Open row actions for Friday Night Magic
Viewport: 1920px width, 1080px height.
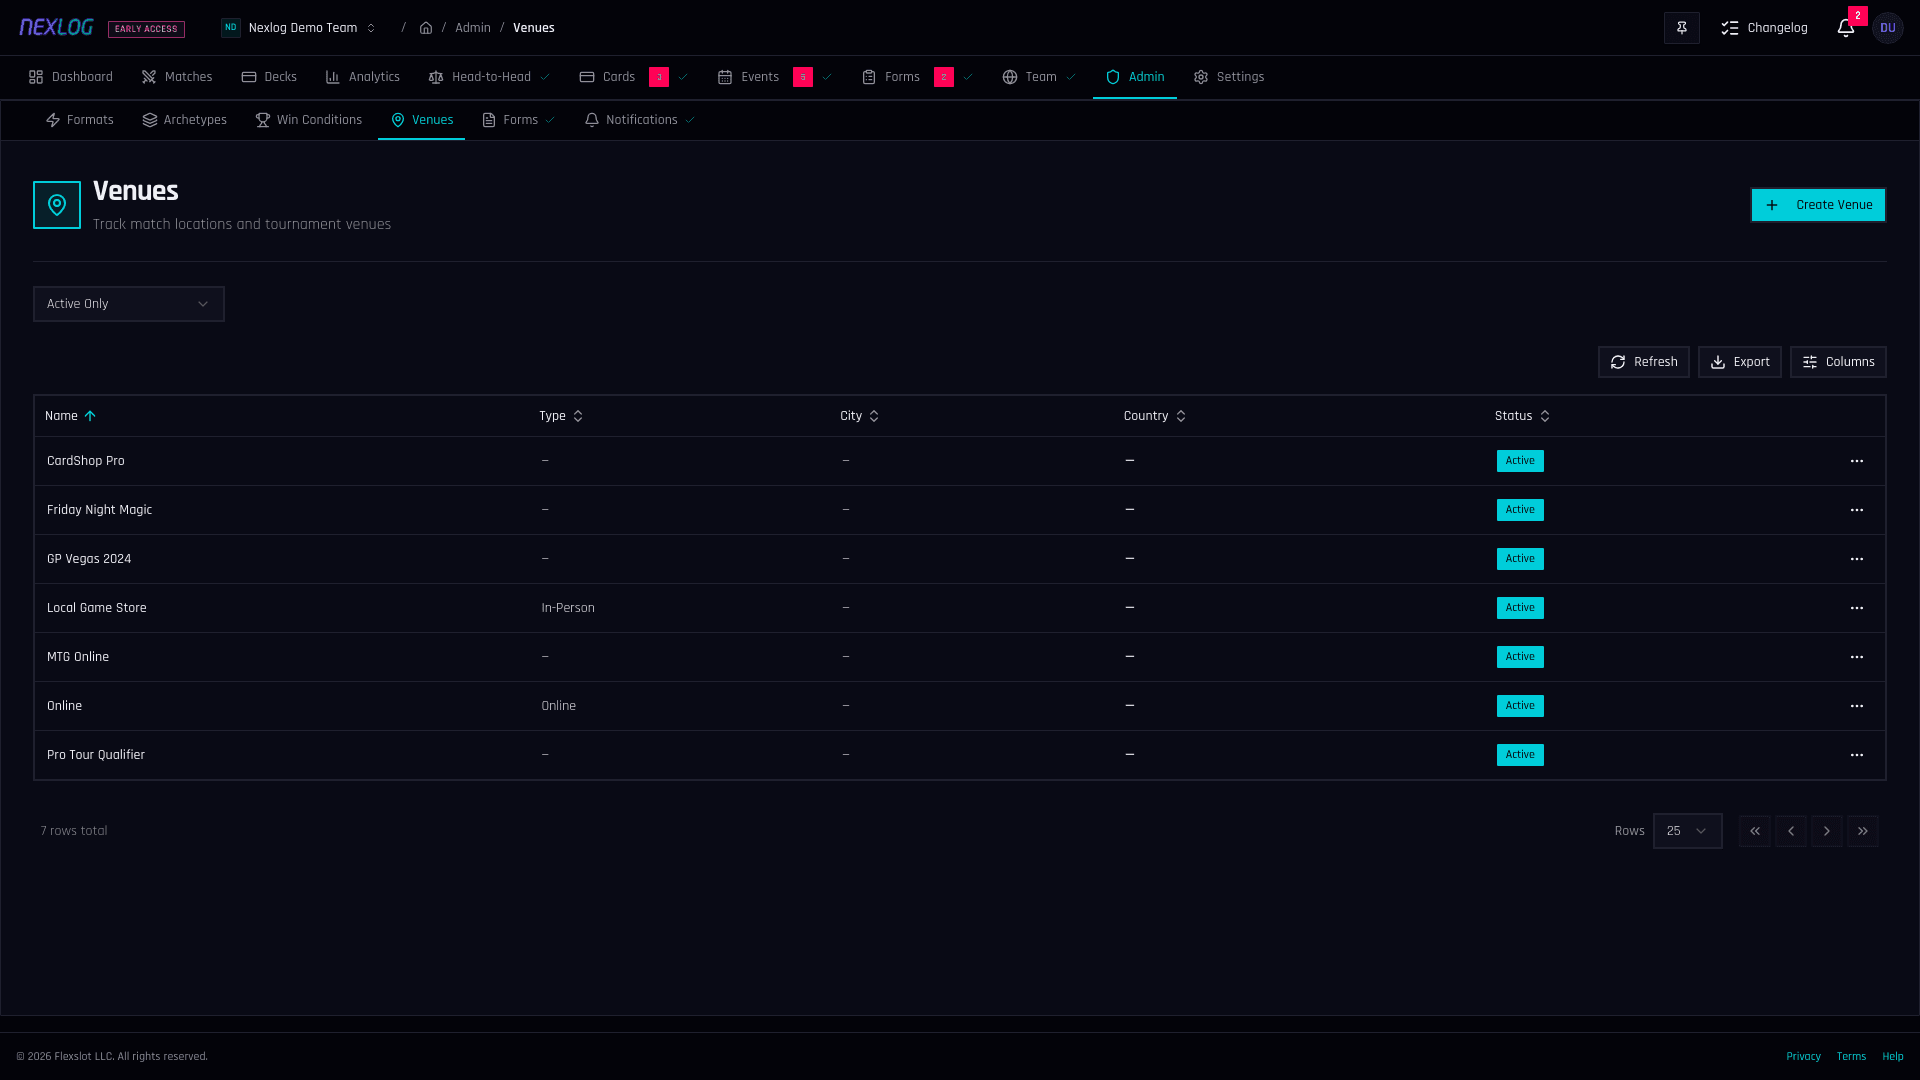tap(1856, 510)
